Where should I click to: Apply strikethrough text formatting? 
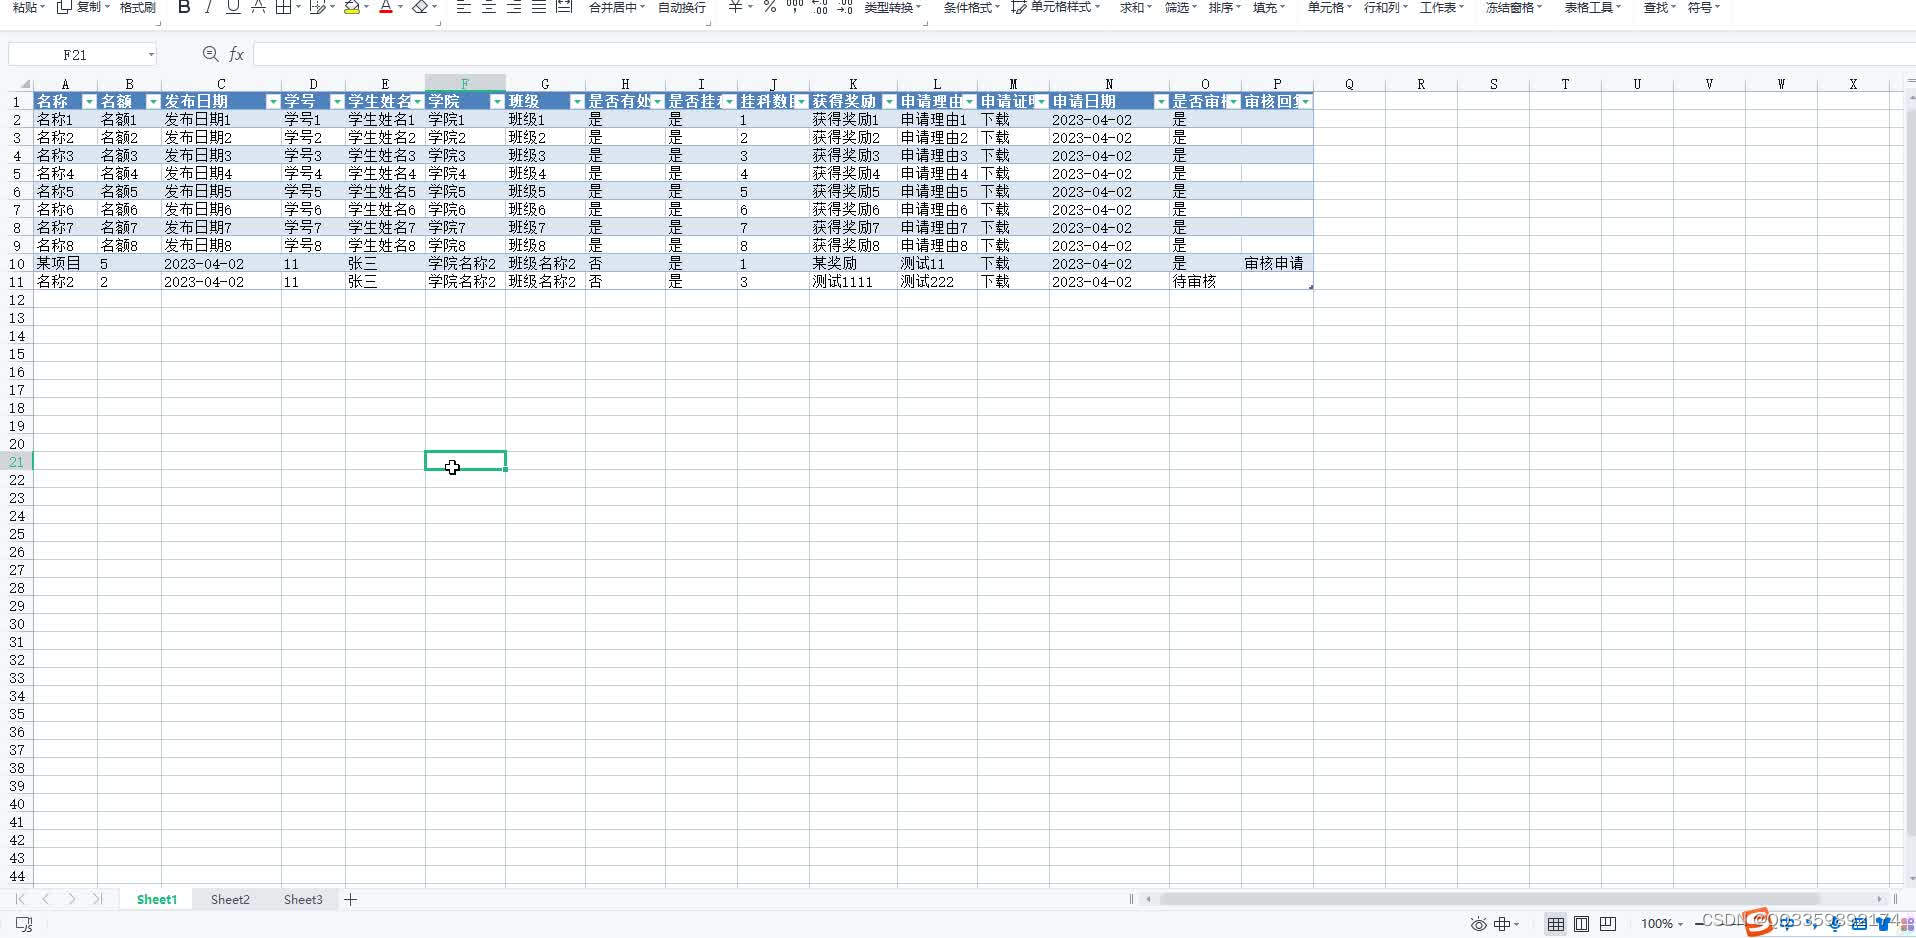coord(258,7)
